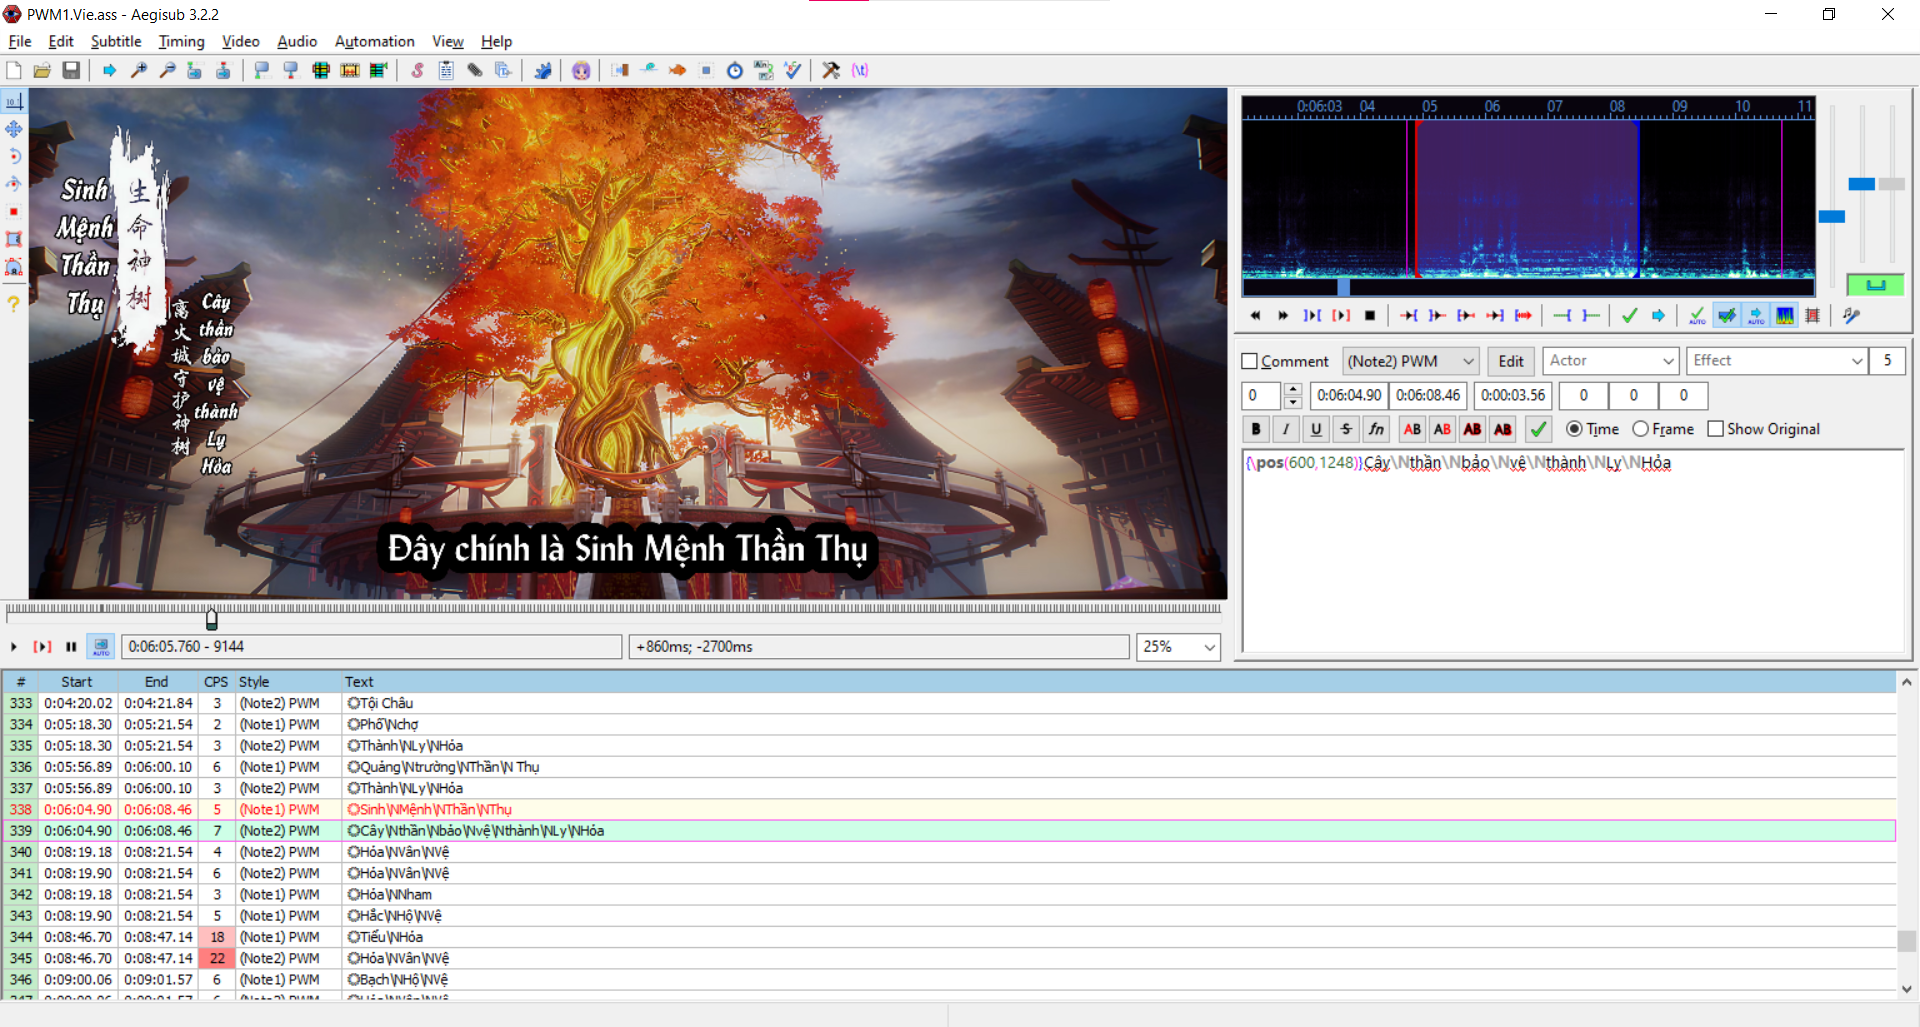Choose shadow color with the fourth AB button
Image resolution: width=1920 pixels, height=1027 pixels.
pyautogui.click(x=1503, y=429)
